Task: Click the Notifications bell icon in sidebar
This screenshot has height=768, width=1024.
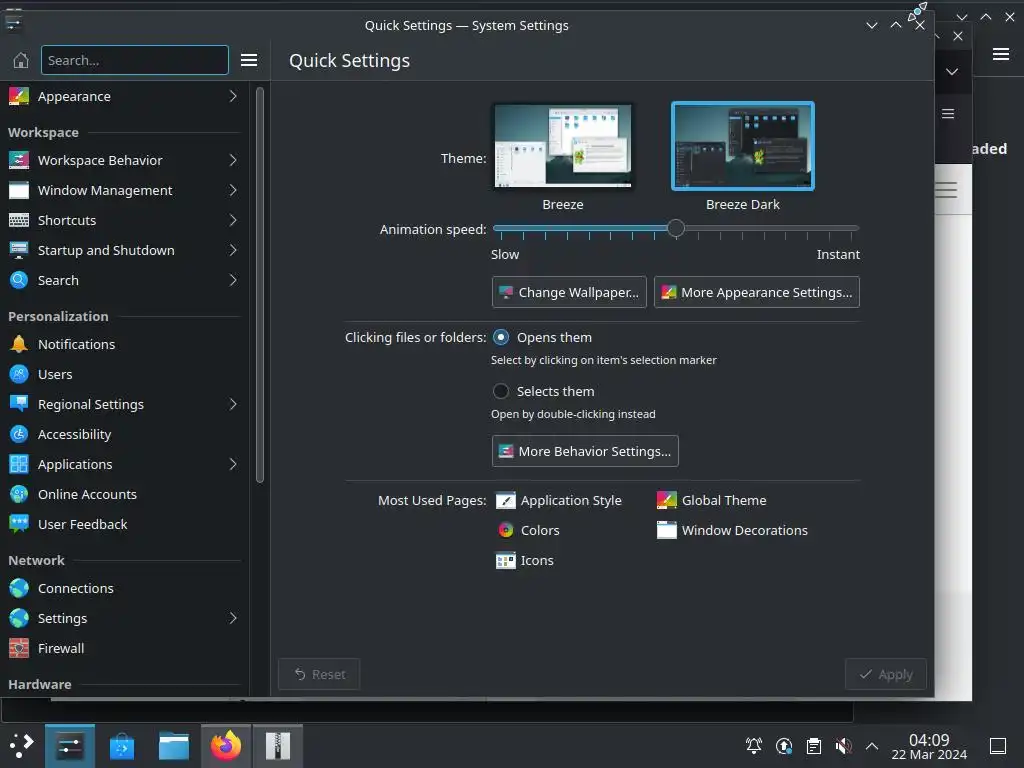Action: [19, 344]
